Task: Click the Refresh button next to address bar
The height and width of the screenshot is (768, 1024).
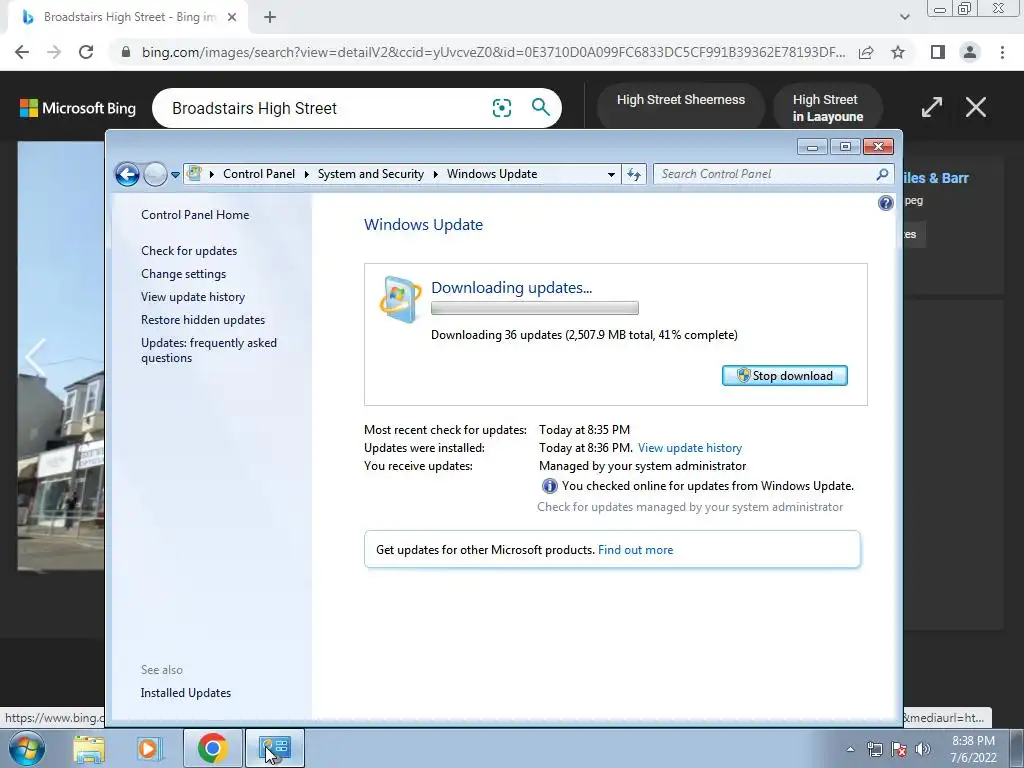Action: click(x=634, y=174)
